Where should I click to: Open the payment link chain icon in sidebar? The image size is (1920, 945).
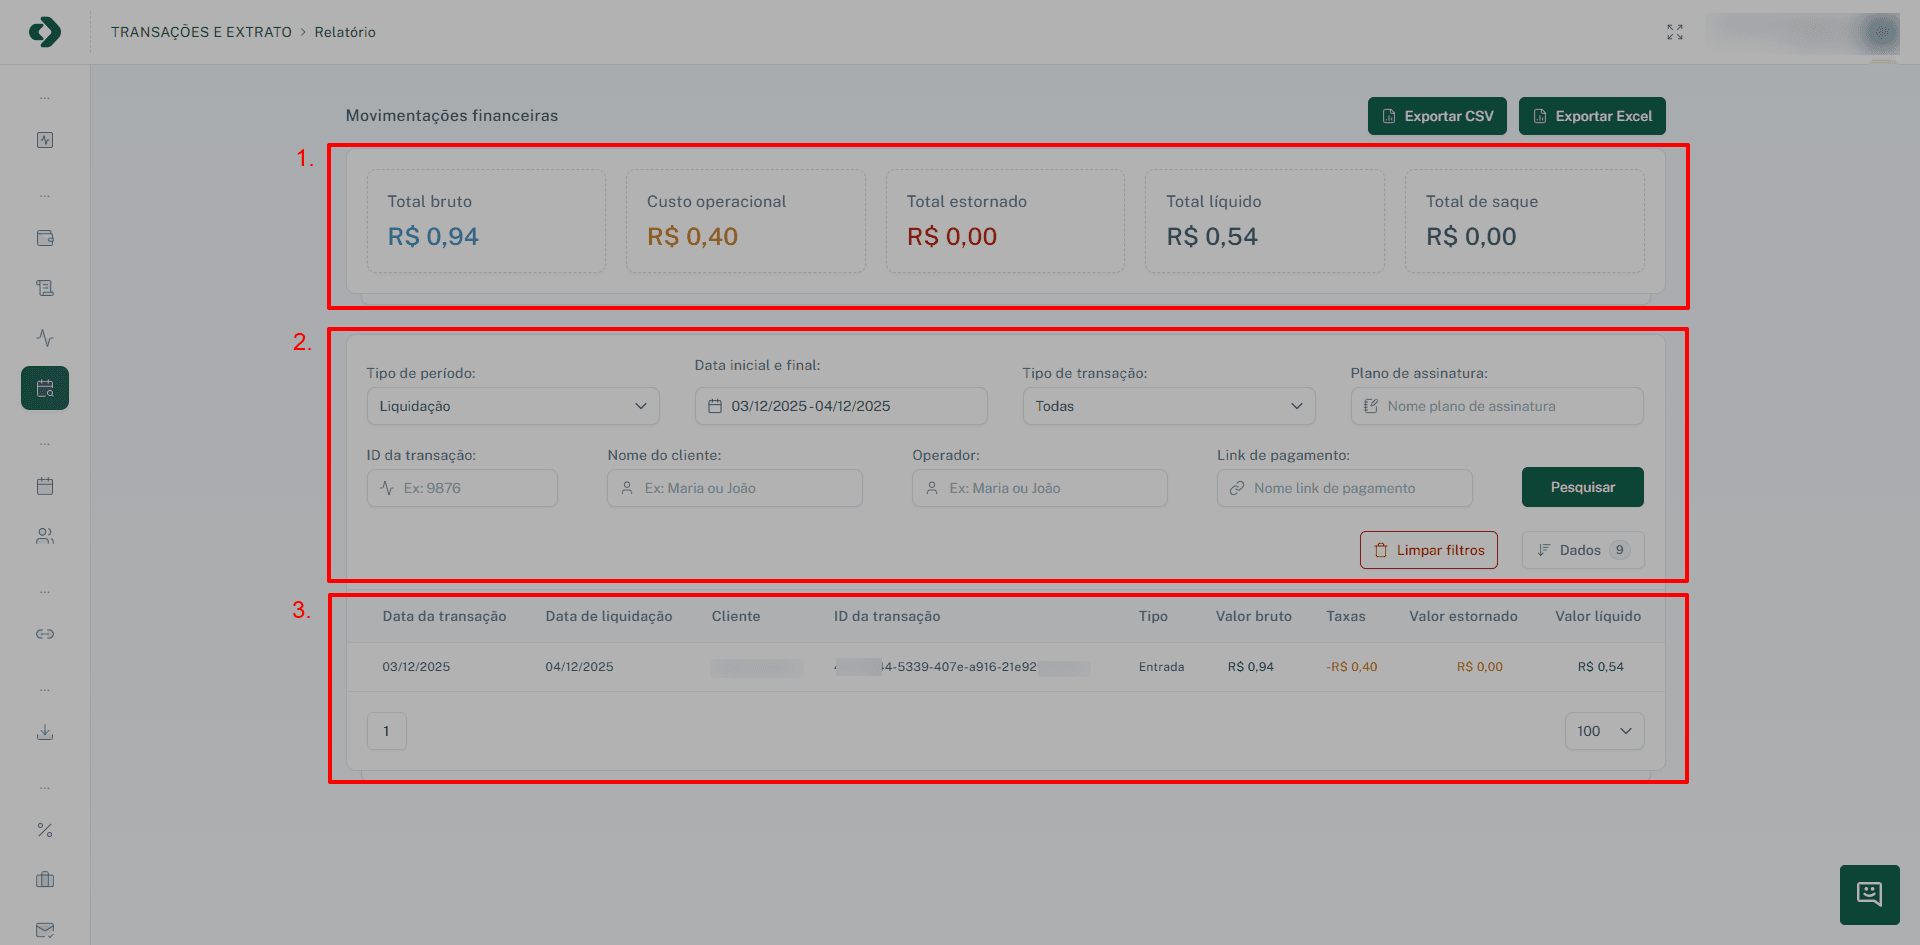pos(45,634)
